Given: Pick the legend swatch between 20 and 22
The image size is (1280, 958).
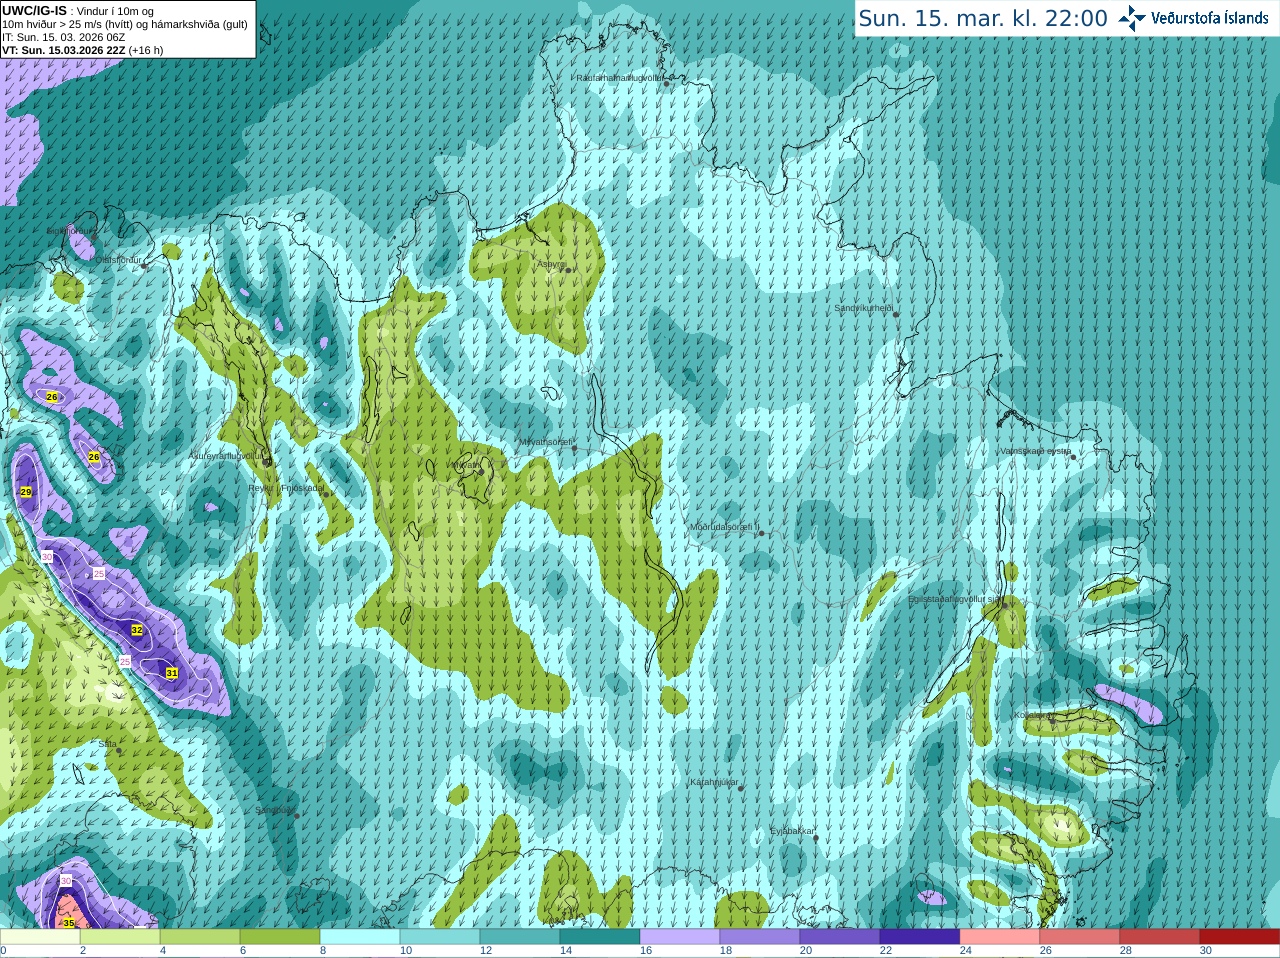Looking at the screenshot, I should click(840, 937).
